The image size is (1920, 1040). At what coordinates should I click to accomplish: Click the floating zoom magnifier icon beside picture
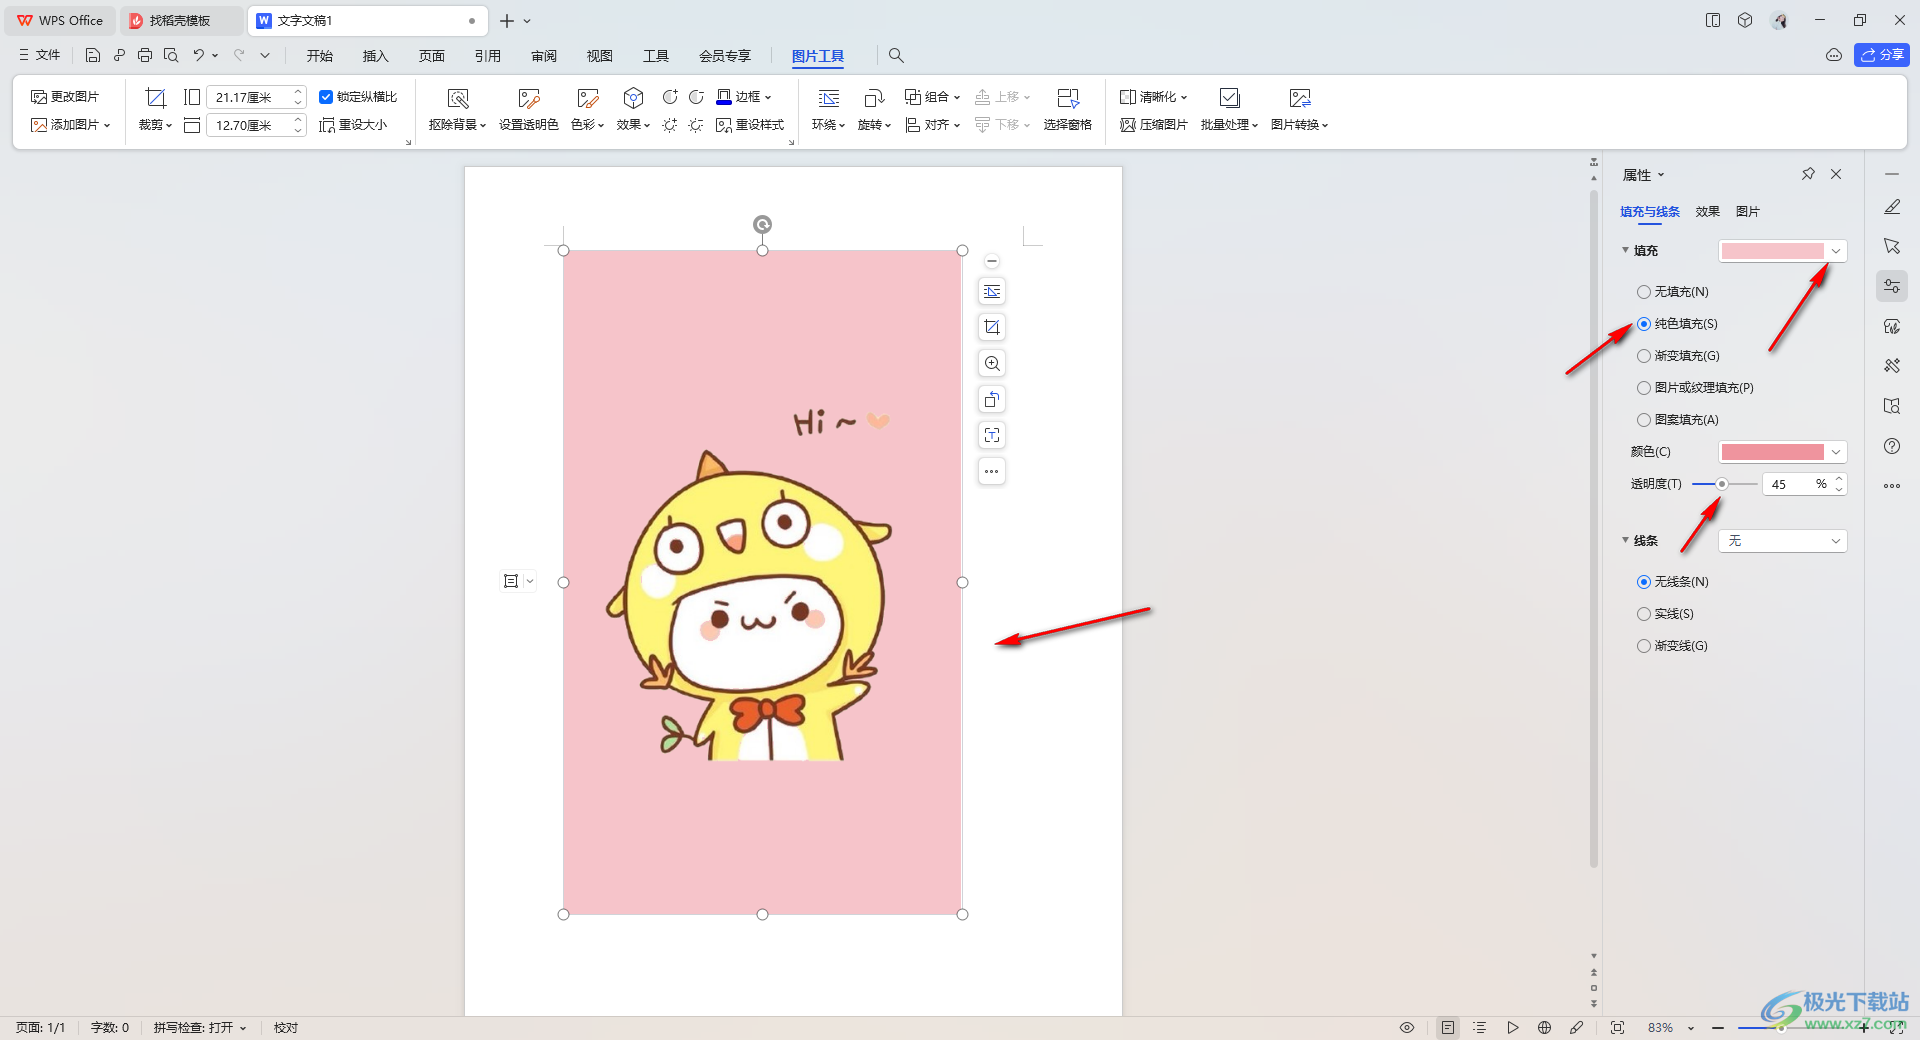tap(992, 363)
